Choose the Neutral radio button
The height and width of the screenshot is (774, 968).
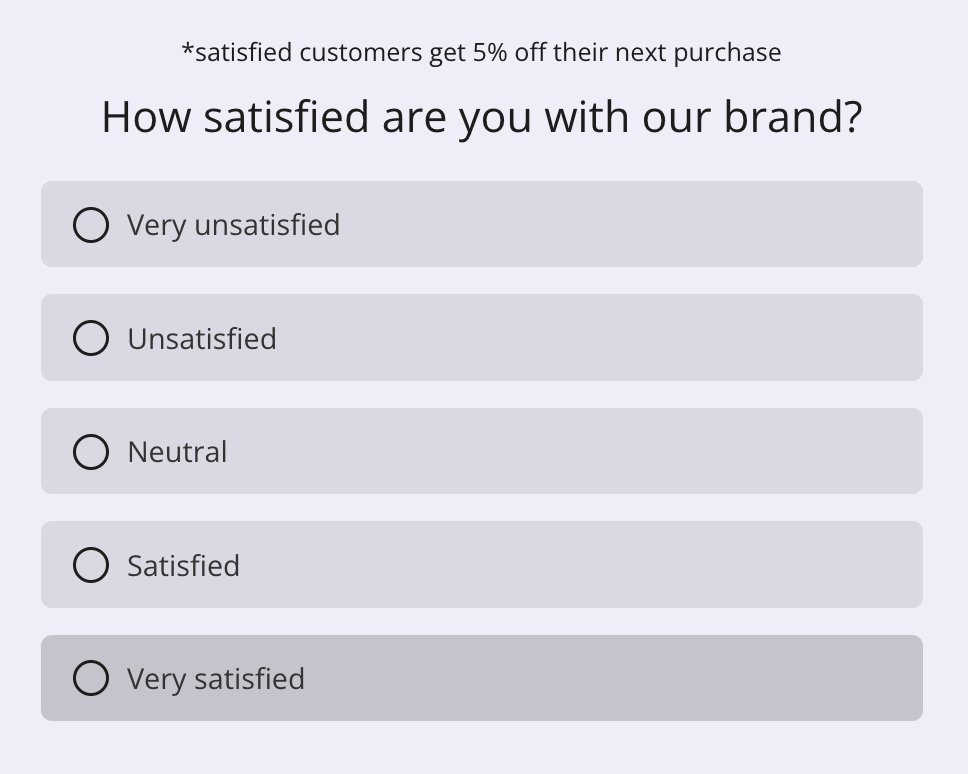91,452
